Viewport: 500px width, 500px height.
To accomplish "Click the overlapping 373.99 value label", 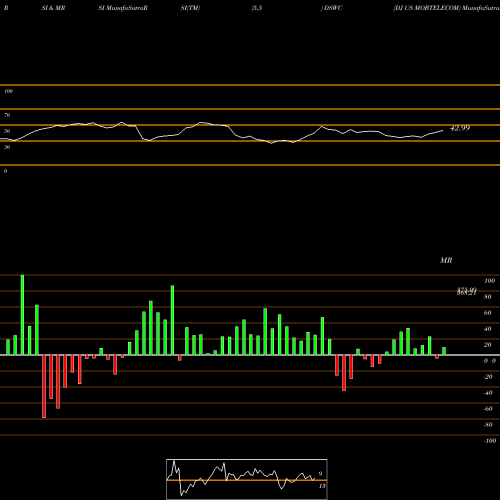I will click(x=467, y=290).
